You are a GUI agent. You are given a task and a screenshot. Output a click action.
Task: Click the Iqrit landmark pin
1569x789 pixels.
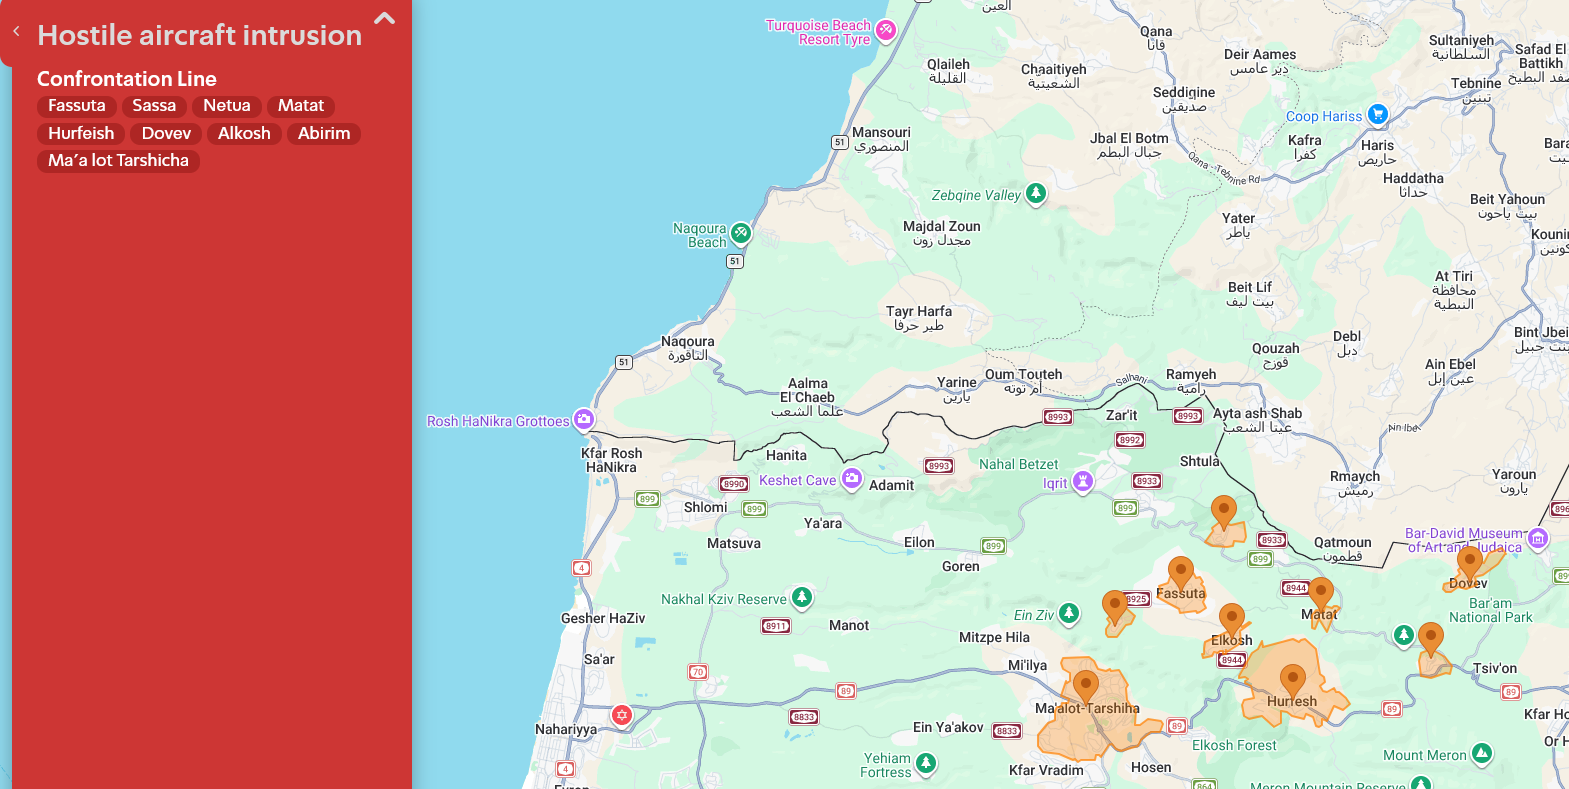1082,482
